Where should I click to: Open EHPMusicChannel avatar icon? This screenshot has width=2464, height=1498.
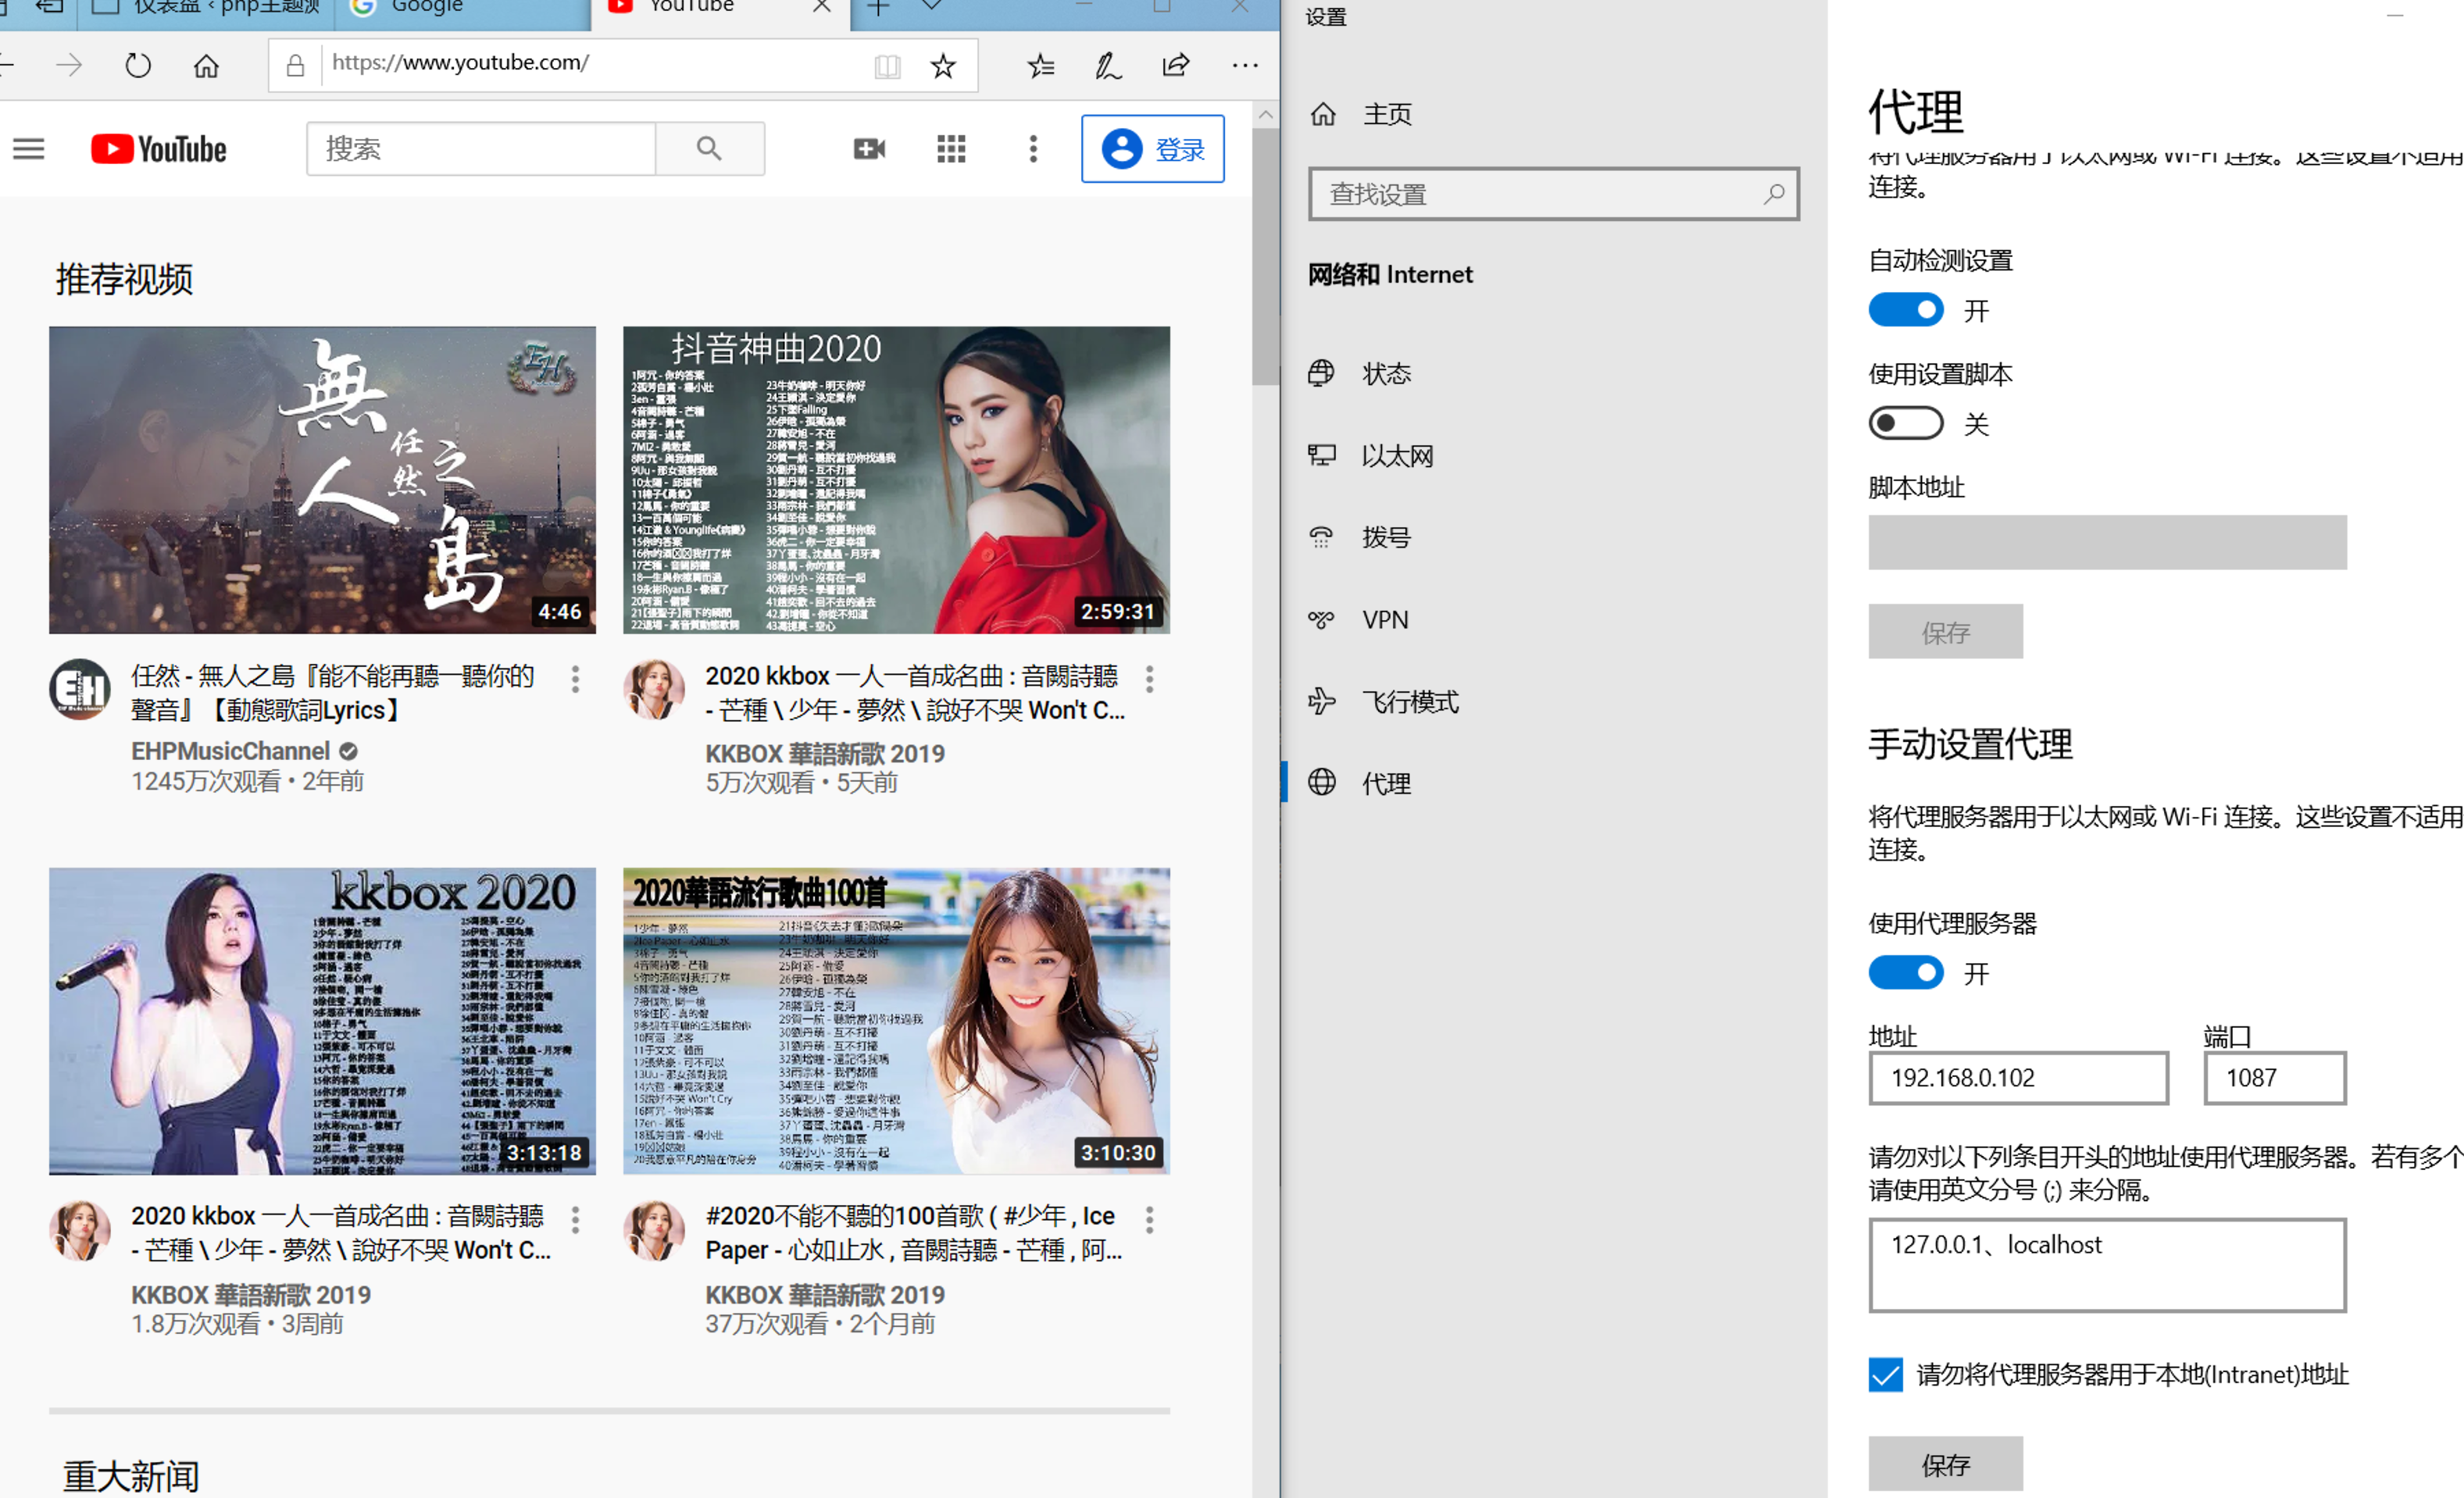pos(80,689)
